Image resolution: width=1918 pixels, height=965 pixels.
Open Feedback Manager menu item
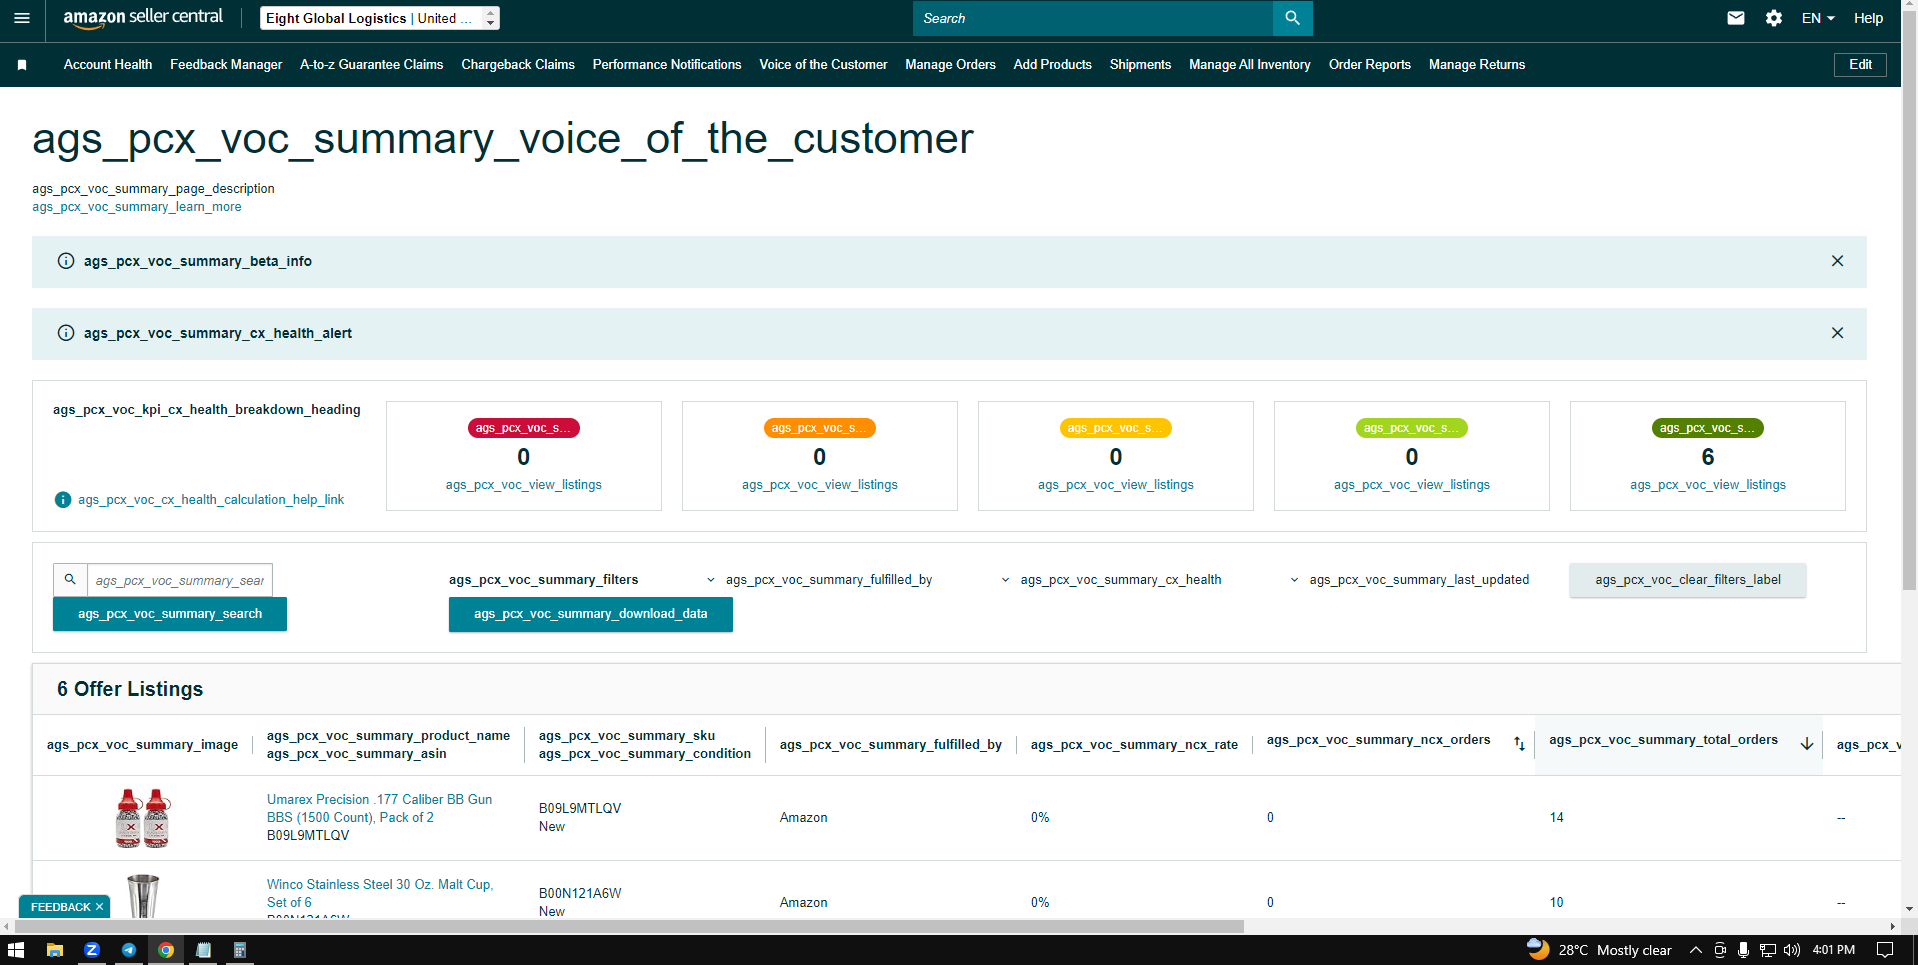pos(226,65)
